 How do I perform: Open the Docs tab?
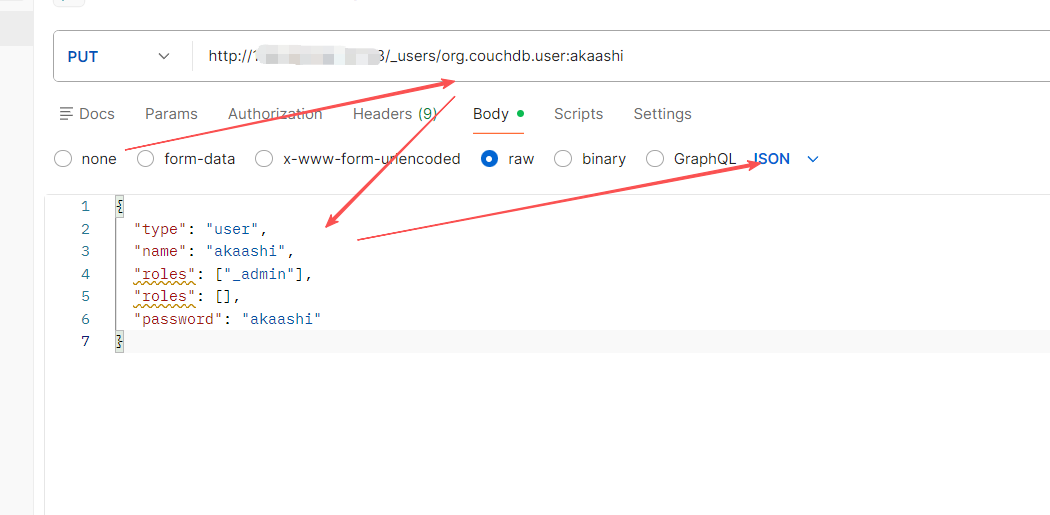pos(87,114)
